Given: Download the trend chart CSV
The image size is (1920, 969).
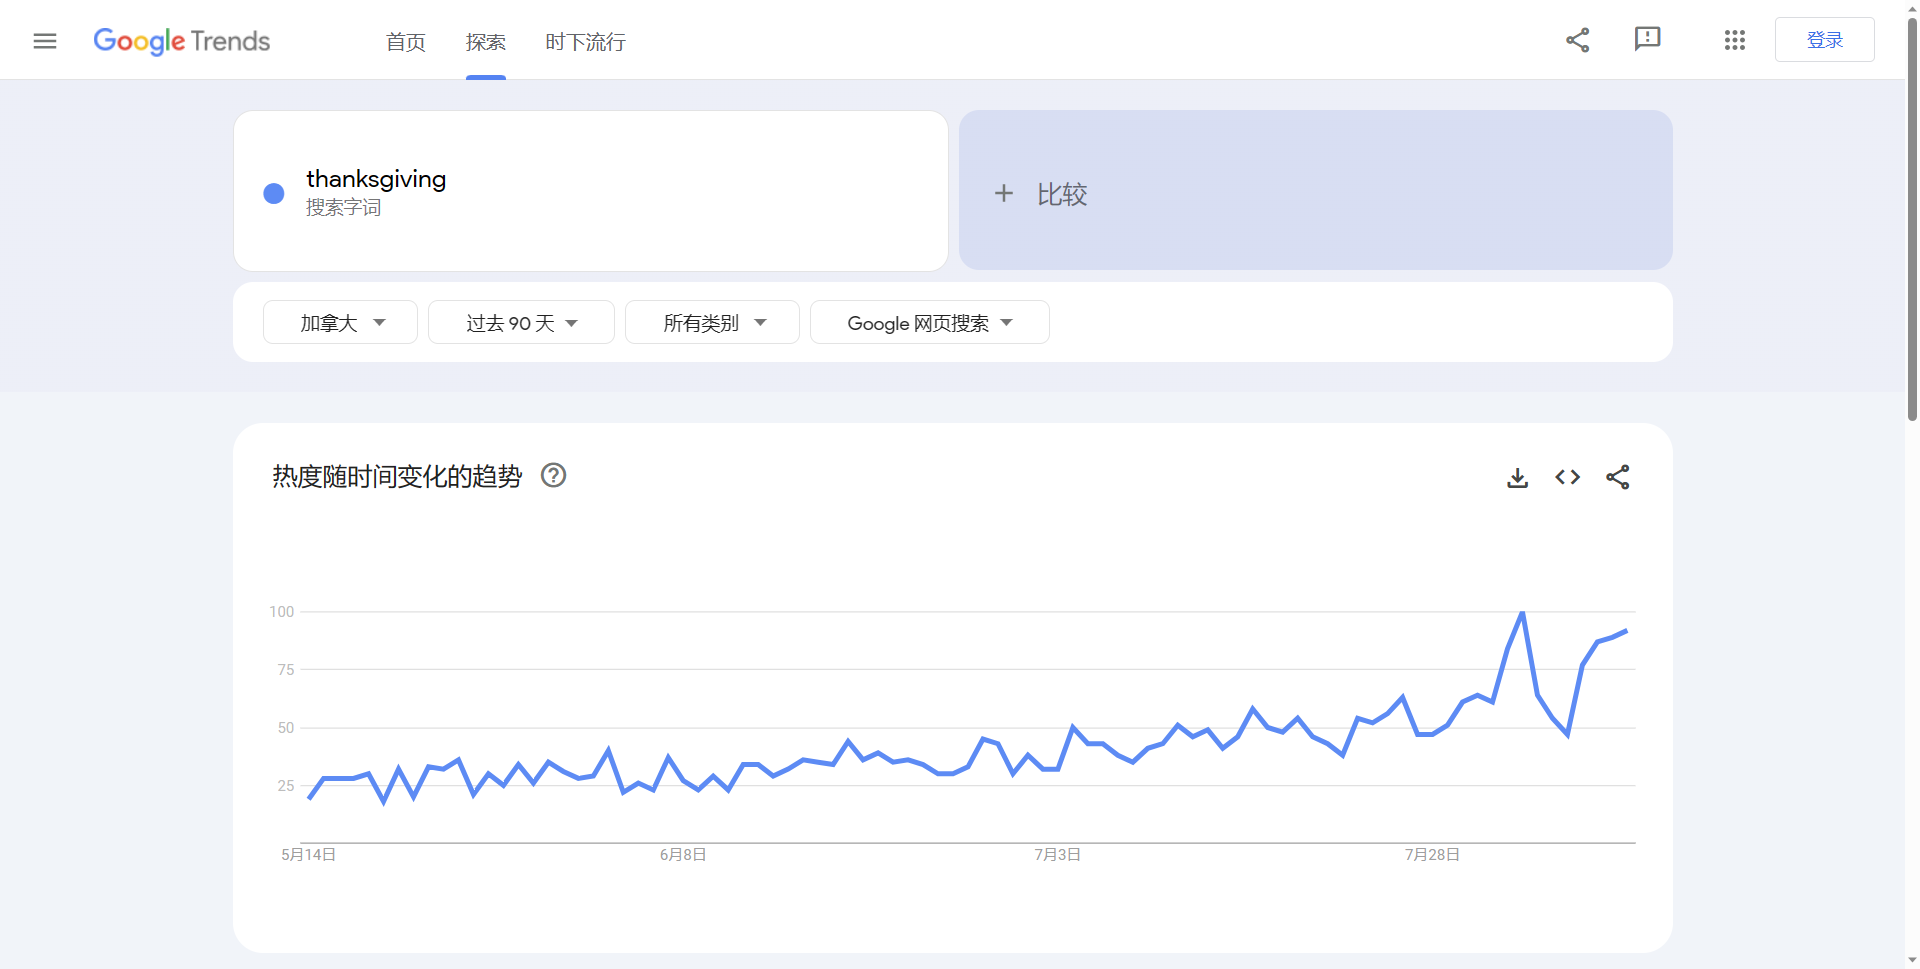Looking at the screenshot, I should point(1518,477).
